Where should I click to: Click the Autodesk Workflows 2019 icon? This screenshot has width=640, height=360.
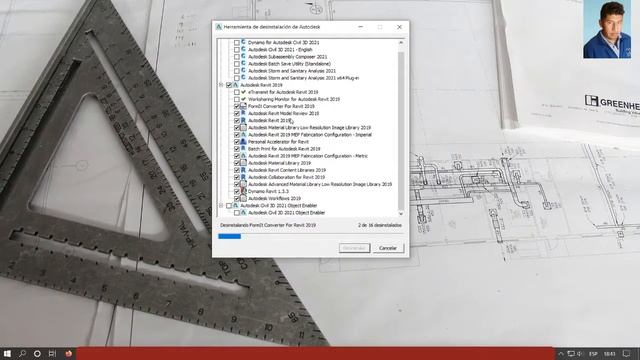[243, 198]
